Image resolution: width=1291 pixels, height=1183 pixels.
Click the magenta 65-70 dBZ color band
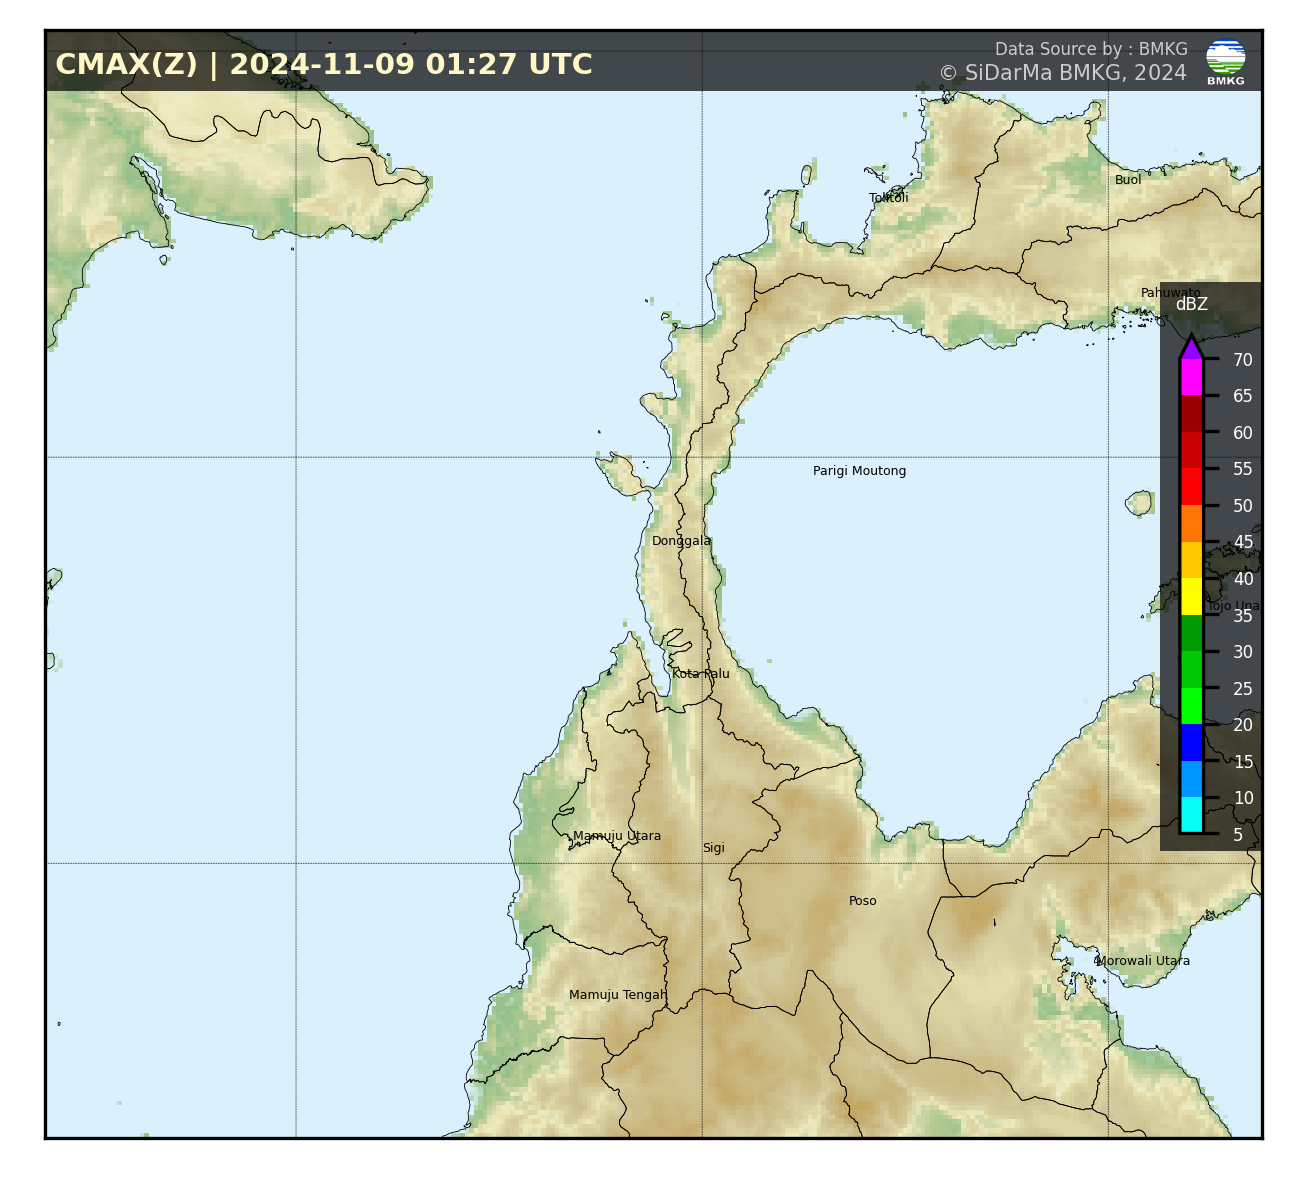(x=1191, y=377)
